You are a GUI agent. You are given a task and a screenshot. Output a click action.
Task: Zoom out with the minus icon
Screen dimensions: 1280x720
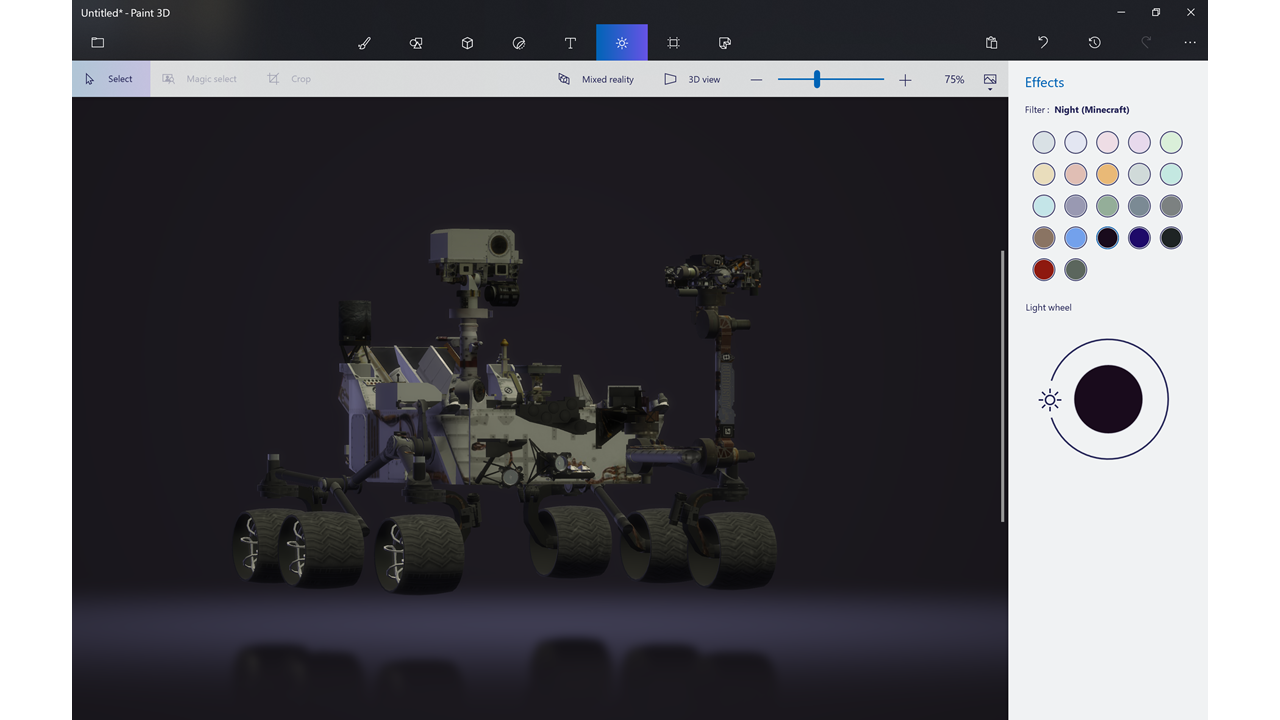tap(756, 79)
